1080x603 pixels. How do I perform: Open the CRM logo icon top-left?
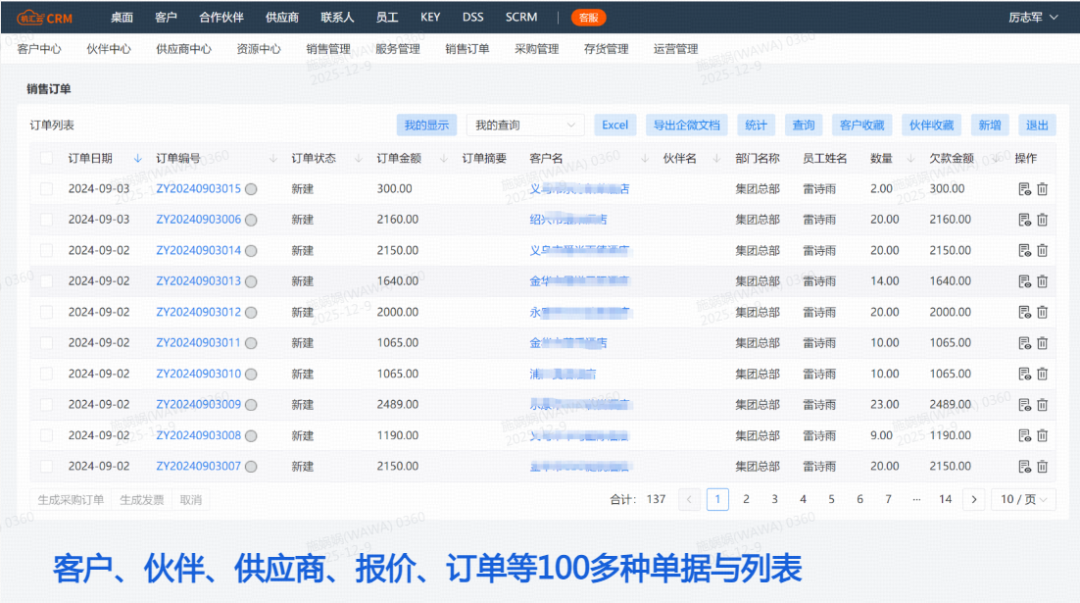click(32, 16)
